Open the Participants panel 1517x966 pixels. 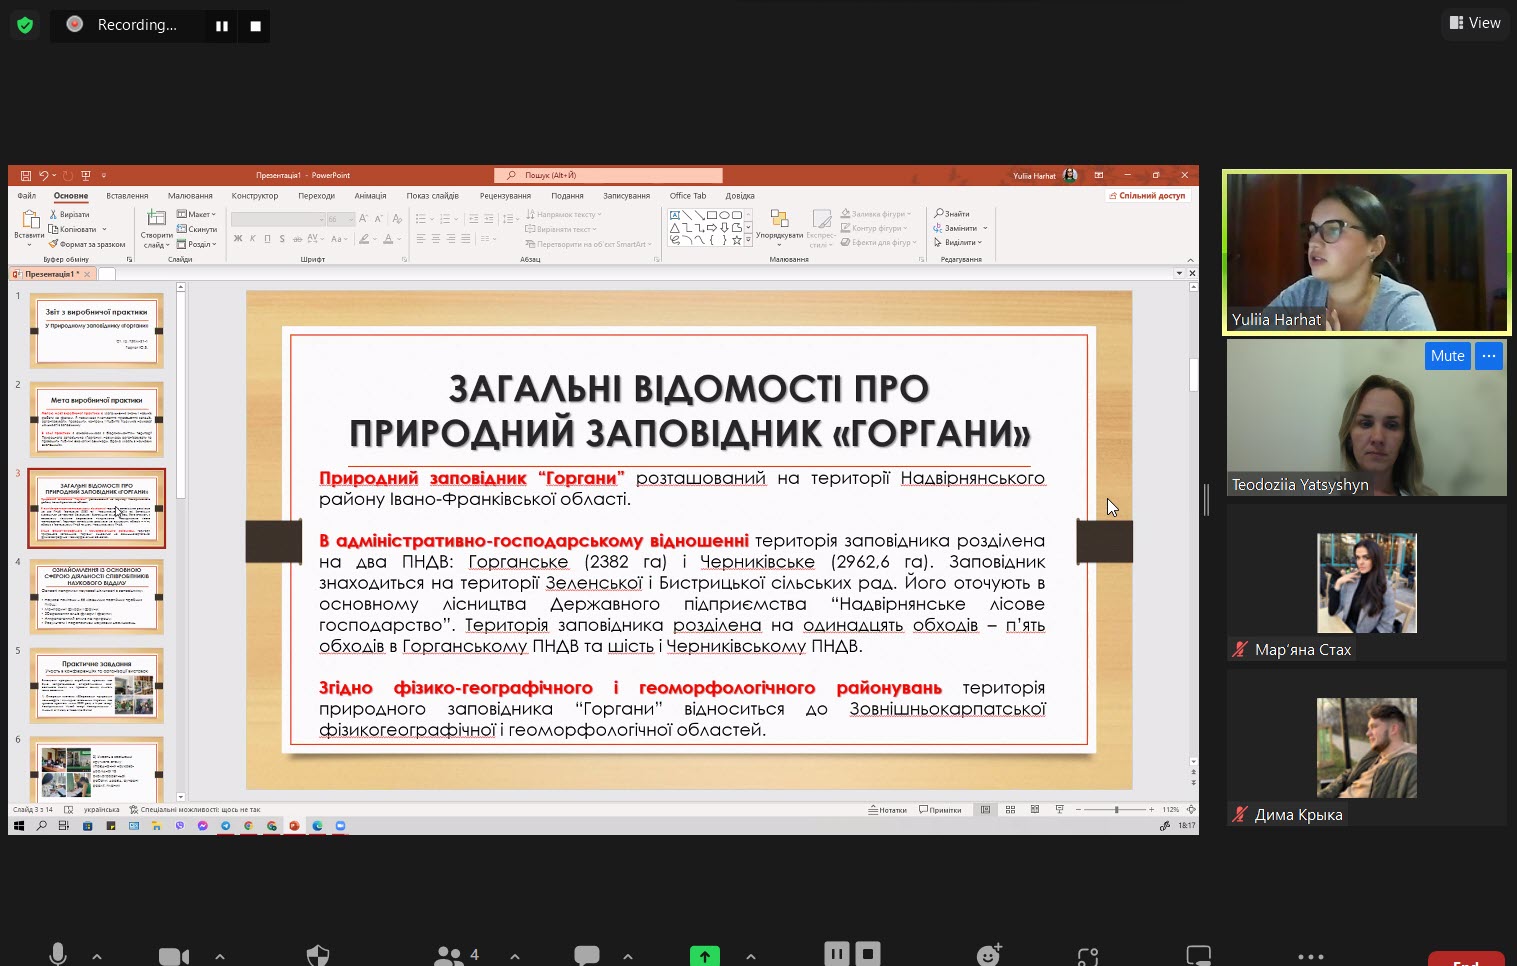[x=450, y=956]
